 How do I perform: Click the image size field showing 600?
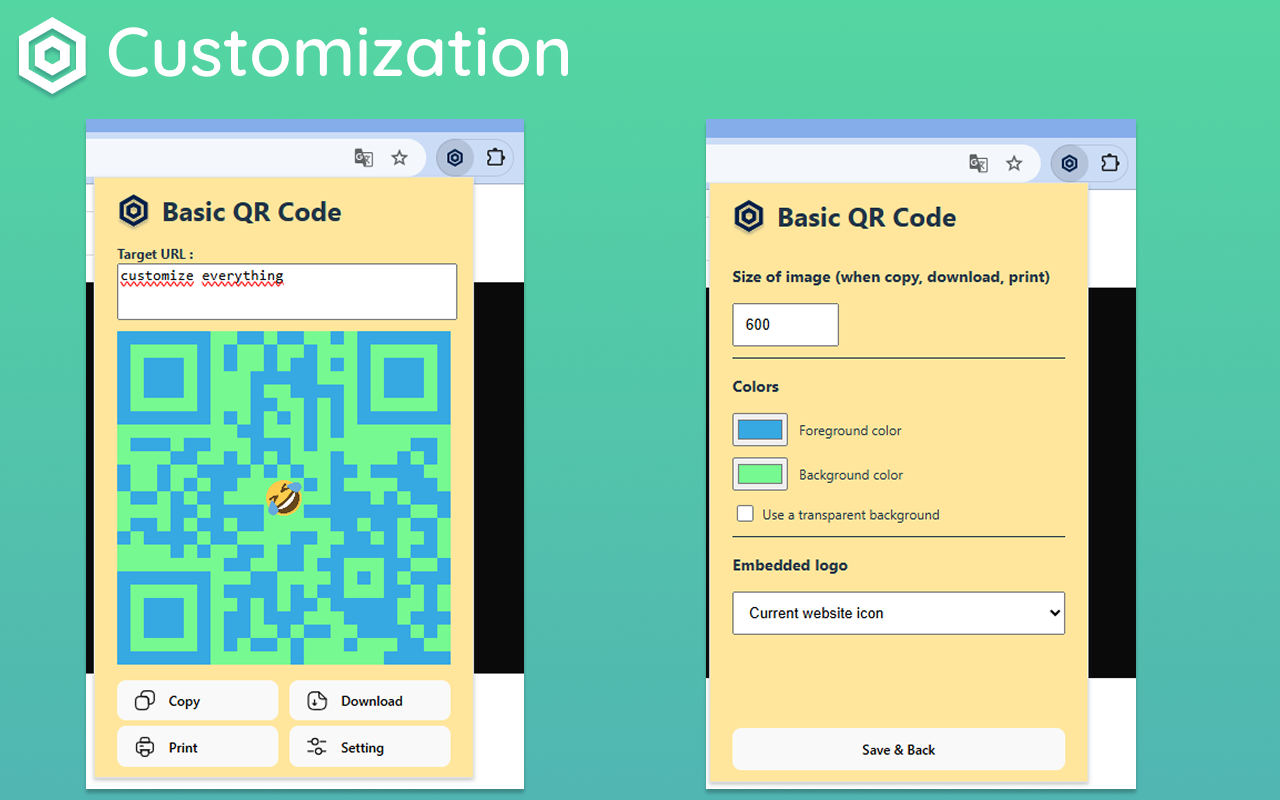point(785,325)
